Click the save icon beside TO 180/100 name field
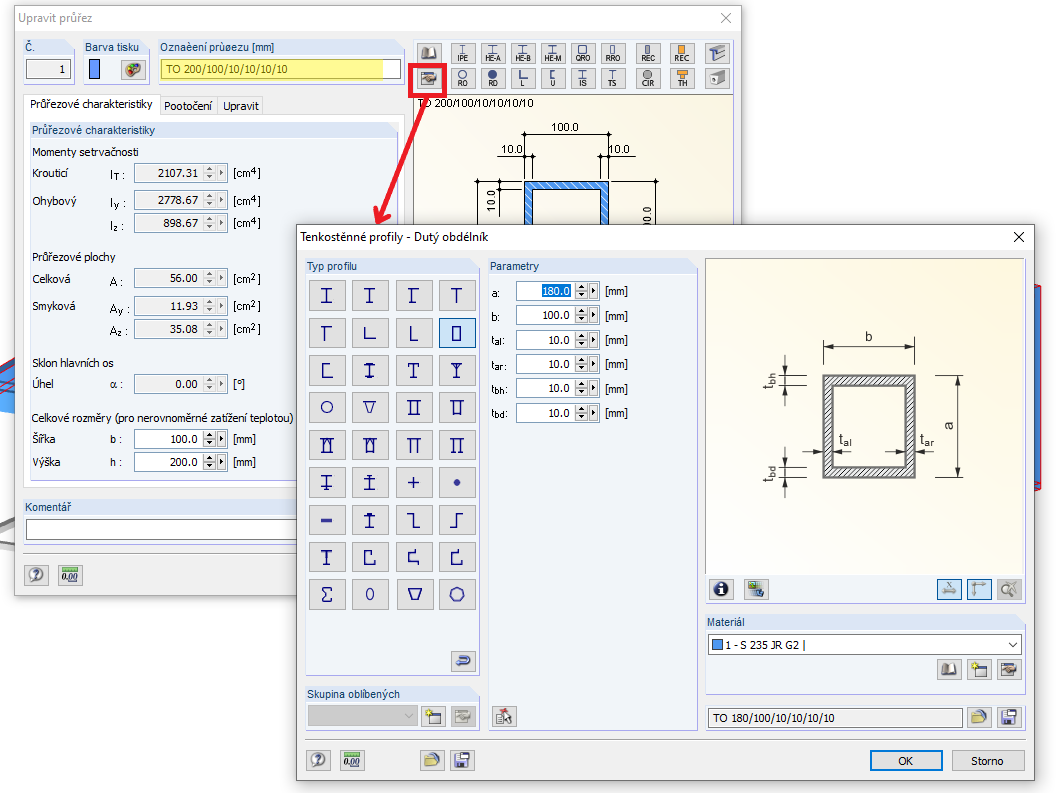 point(1009,717)
